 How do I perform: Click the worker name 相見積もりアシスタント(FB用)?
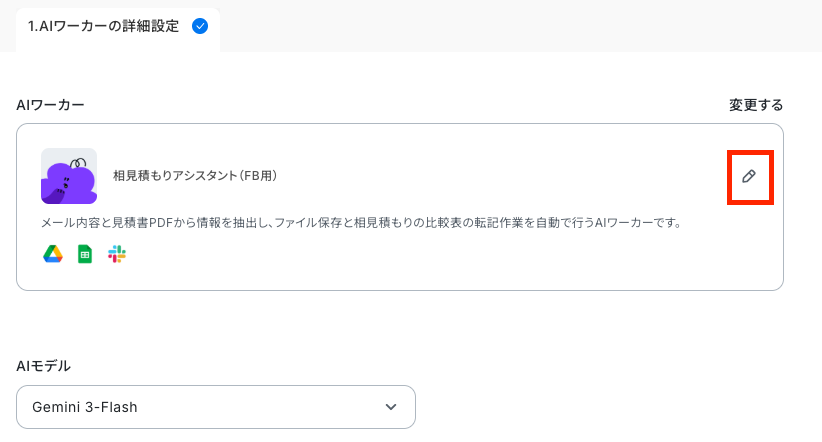pyautogui.click(x=195, y=176)
